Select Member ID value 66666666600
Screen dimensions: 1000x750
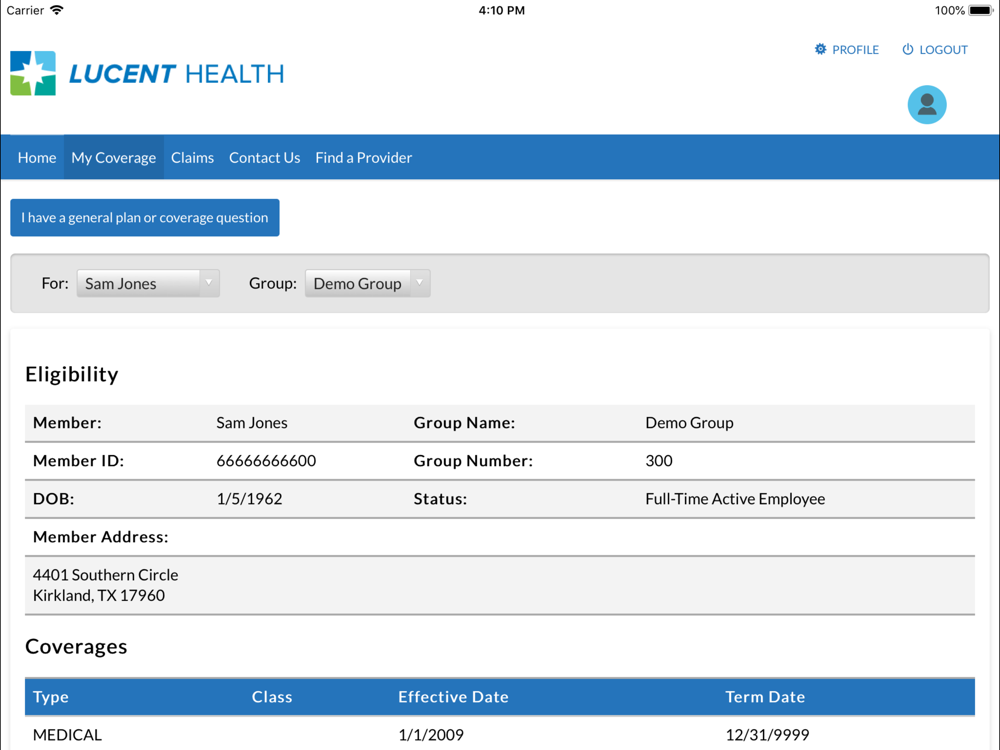266,460
